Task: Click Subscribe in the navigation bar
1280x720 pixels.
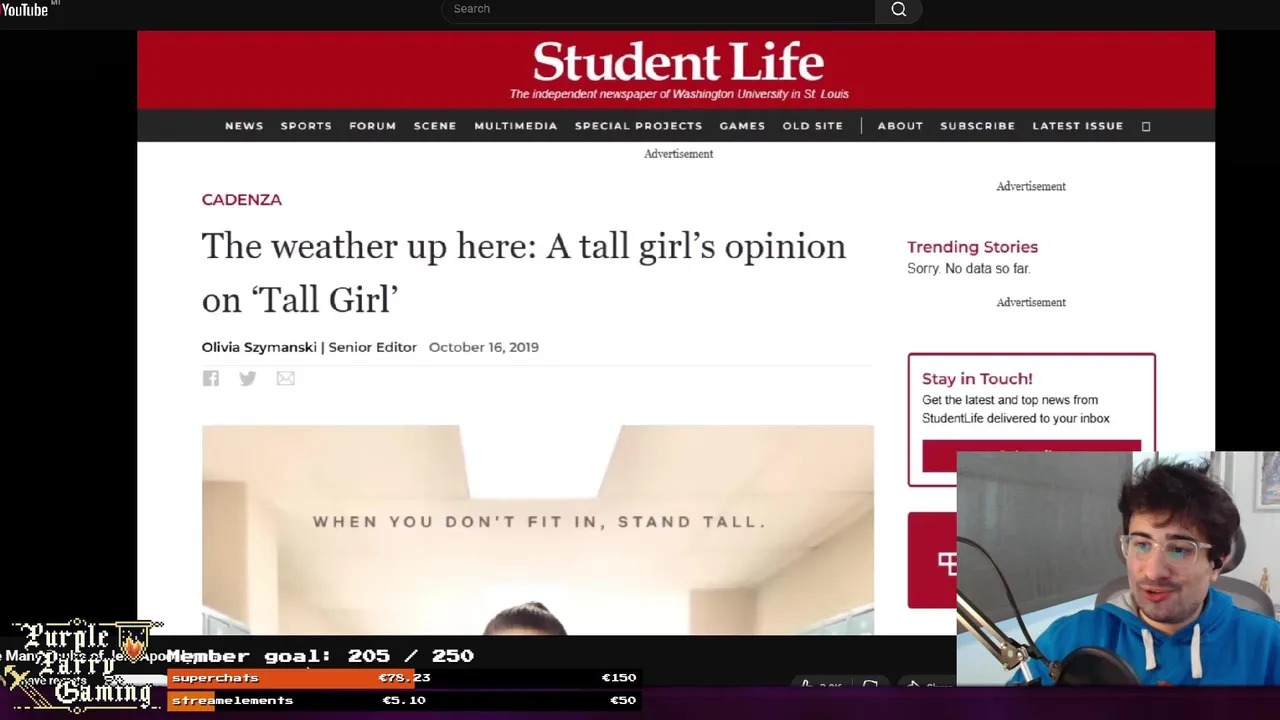Action: (977, 126)
